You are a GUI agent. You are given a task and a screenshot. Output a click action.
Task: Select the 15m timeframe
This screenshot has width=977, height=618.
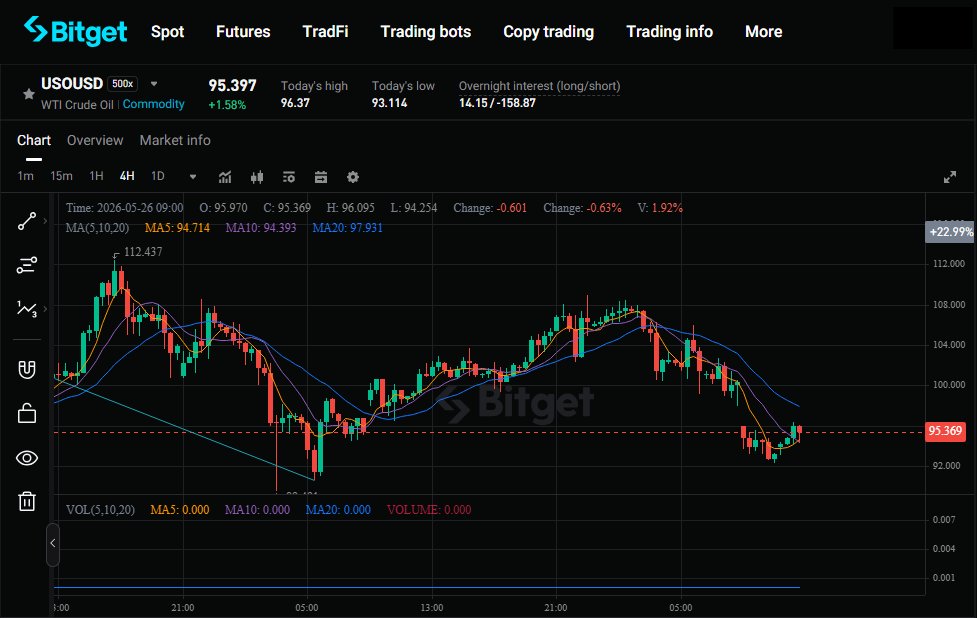[61, 176]
